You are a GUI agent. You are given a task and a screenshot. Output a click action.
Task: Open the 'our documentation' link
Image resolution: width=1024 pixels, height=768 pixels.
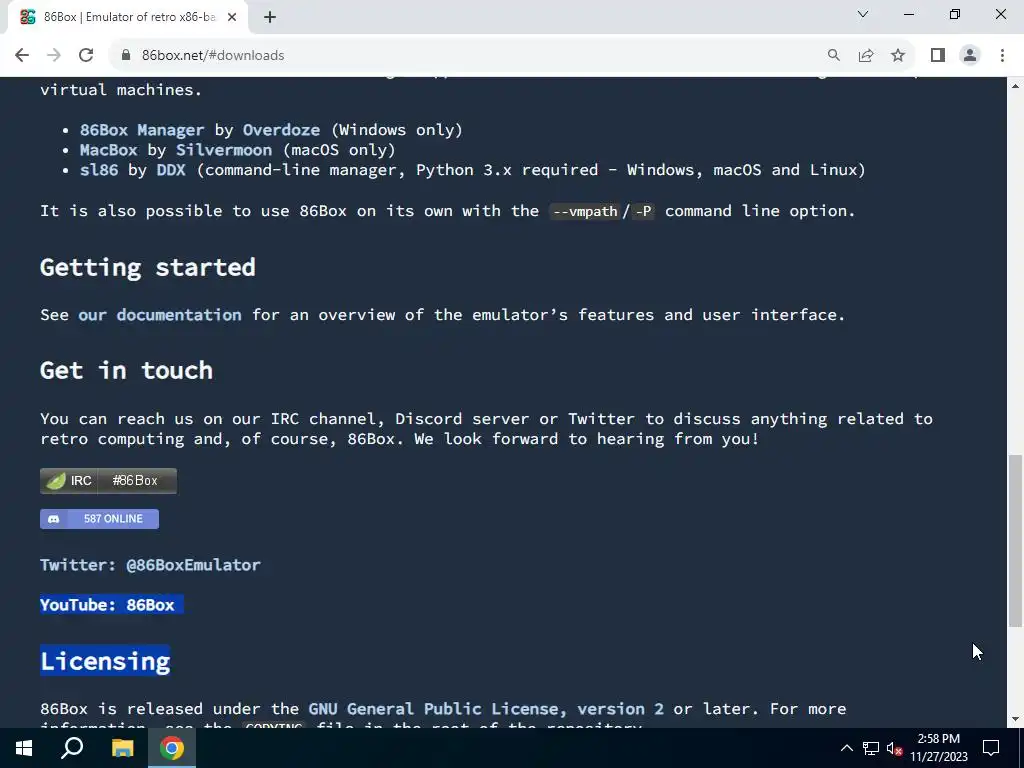pos(160,315)
